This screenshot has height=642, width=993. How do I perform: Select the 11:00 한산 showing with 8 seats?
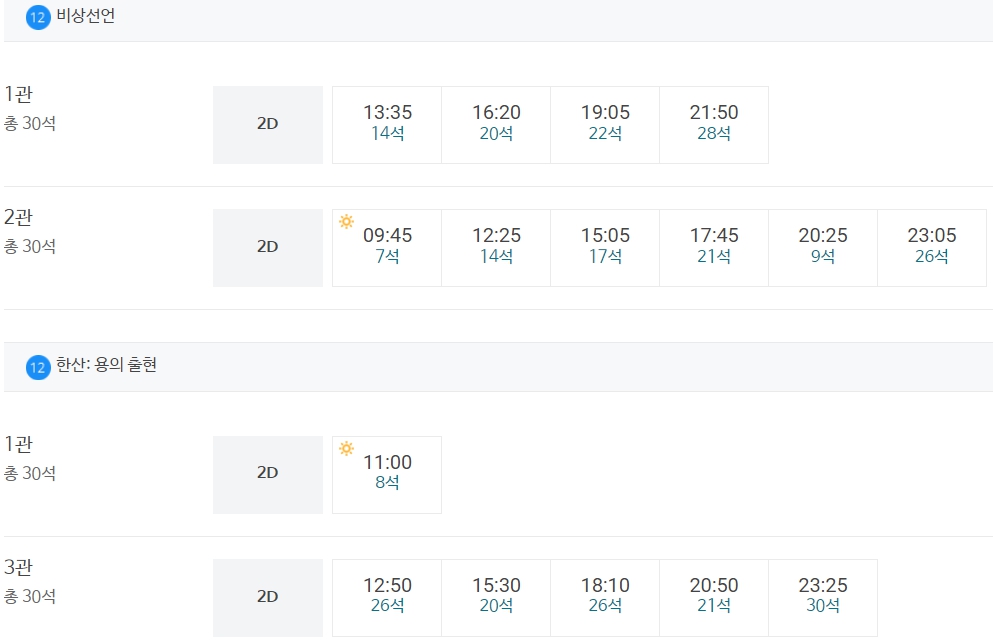[387, 475]
